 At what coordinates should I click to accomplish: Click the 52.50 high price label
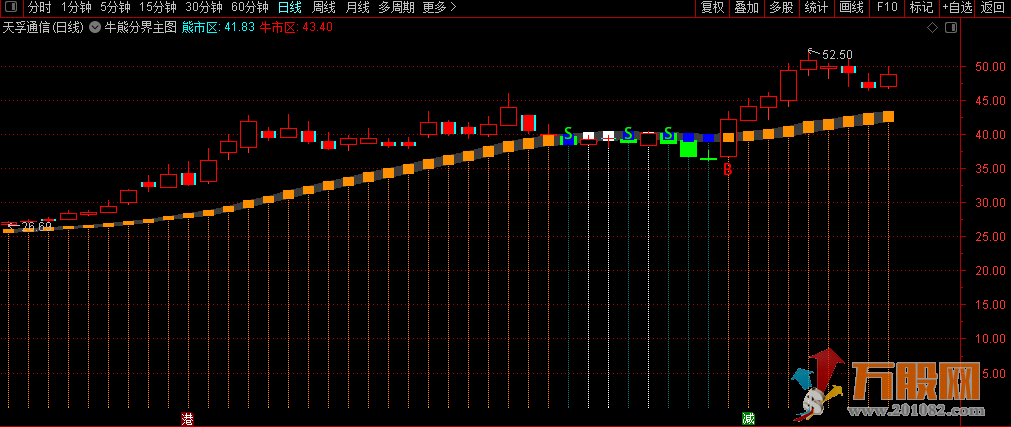tap(837, 55)
